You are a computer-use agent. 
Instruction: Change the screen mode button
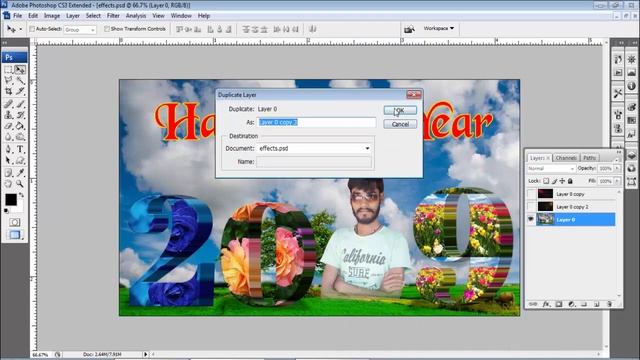pyautogui.click(x=15, y=235)
